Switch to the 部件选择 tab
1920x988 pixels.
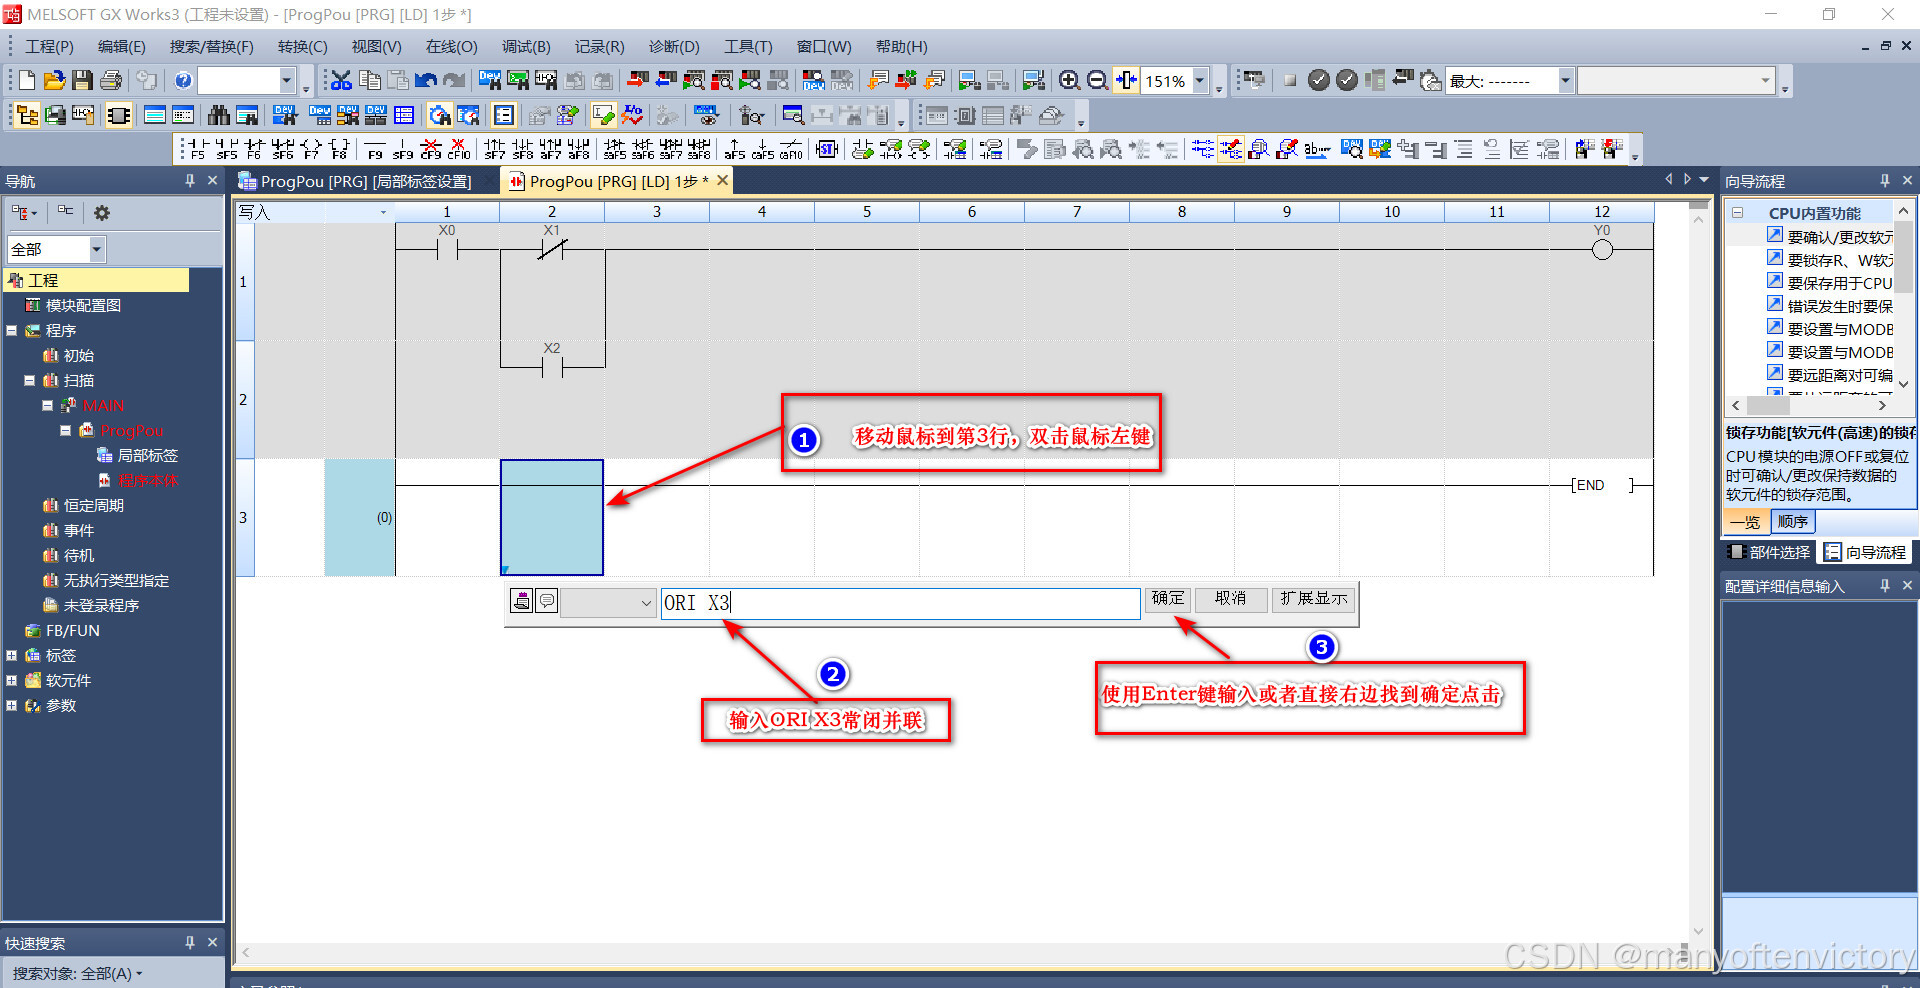pos(1769,552)
